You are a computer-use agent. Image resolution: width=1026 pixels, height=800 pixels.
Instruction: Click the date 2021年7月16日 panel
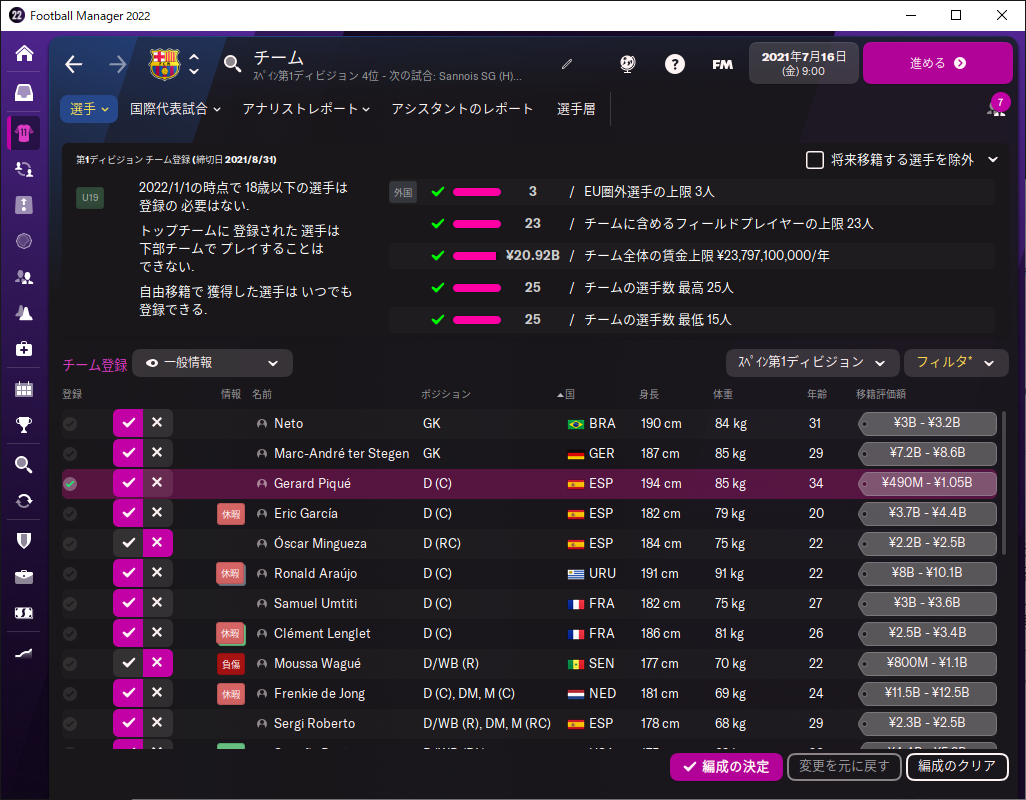point(804,63)
